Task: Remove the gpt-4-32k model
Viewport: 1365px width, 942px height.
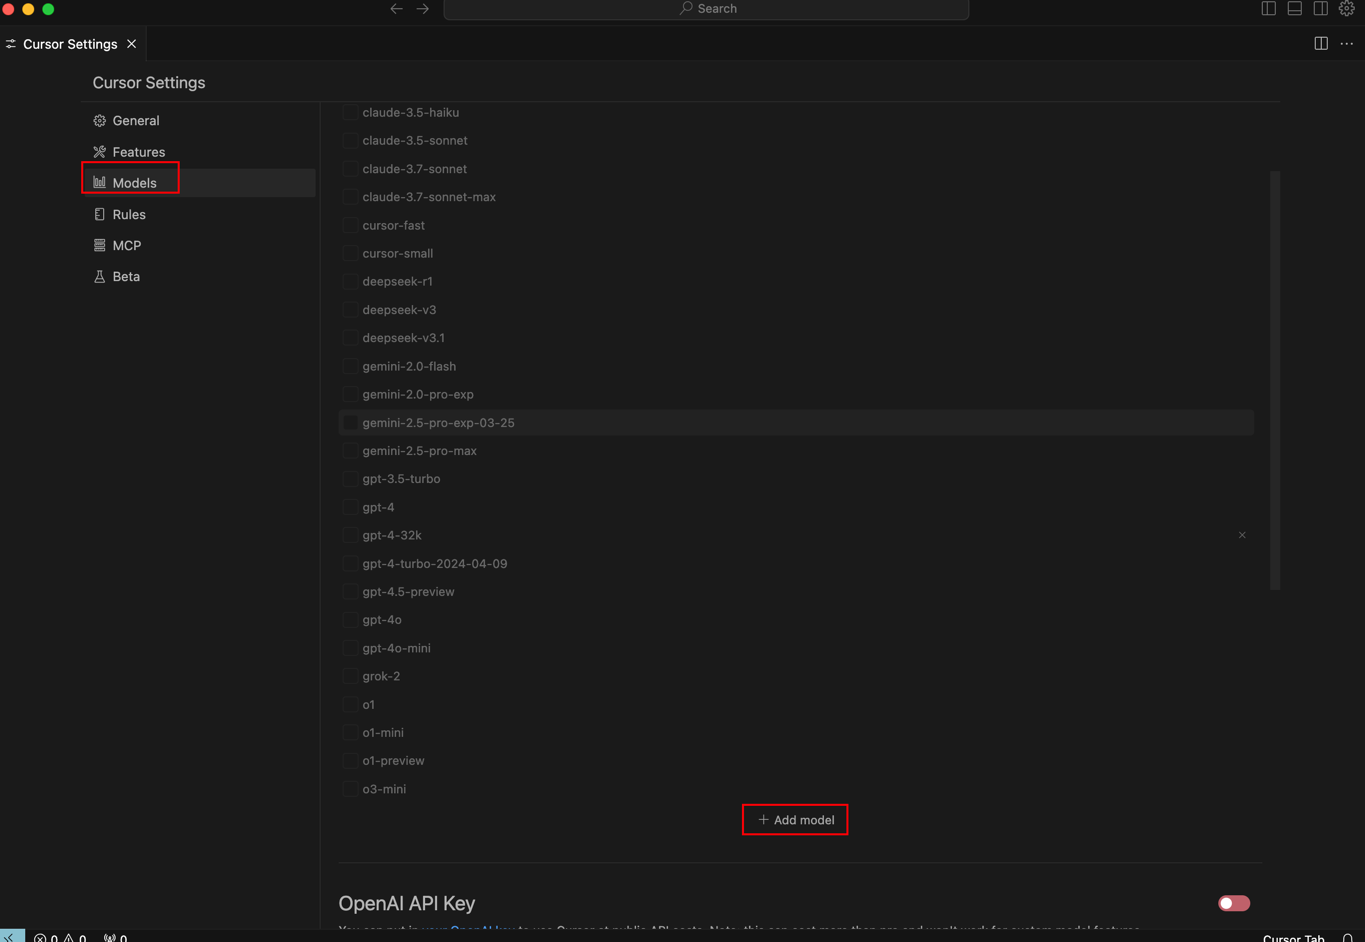Action: [x=1242, y=535]
